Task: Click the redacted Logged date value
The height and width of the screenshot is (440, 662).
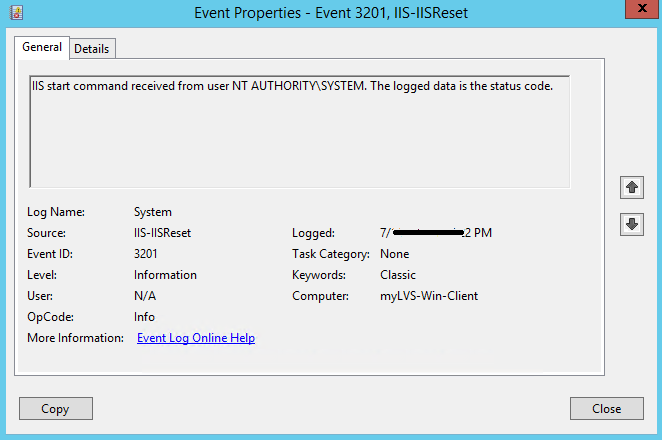Action: [x=436, y=233]
